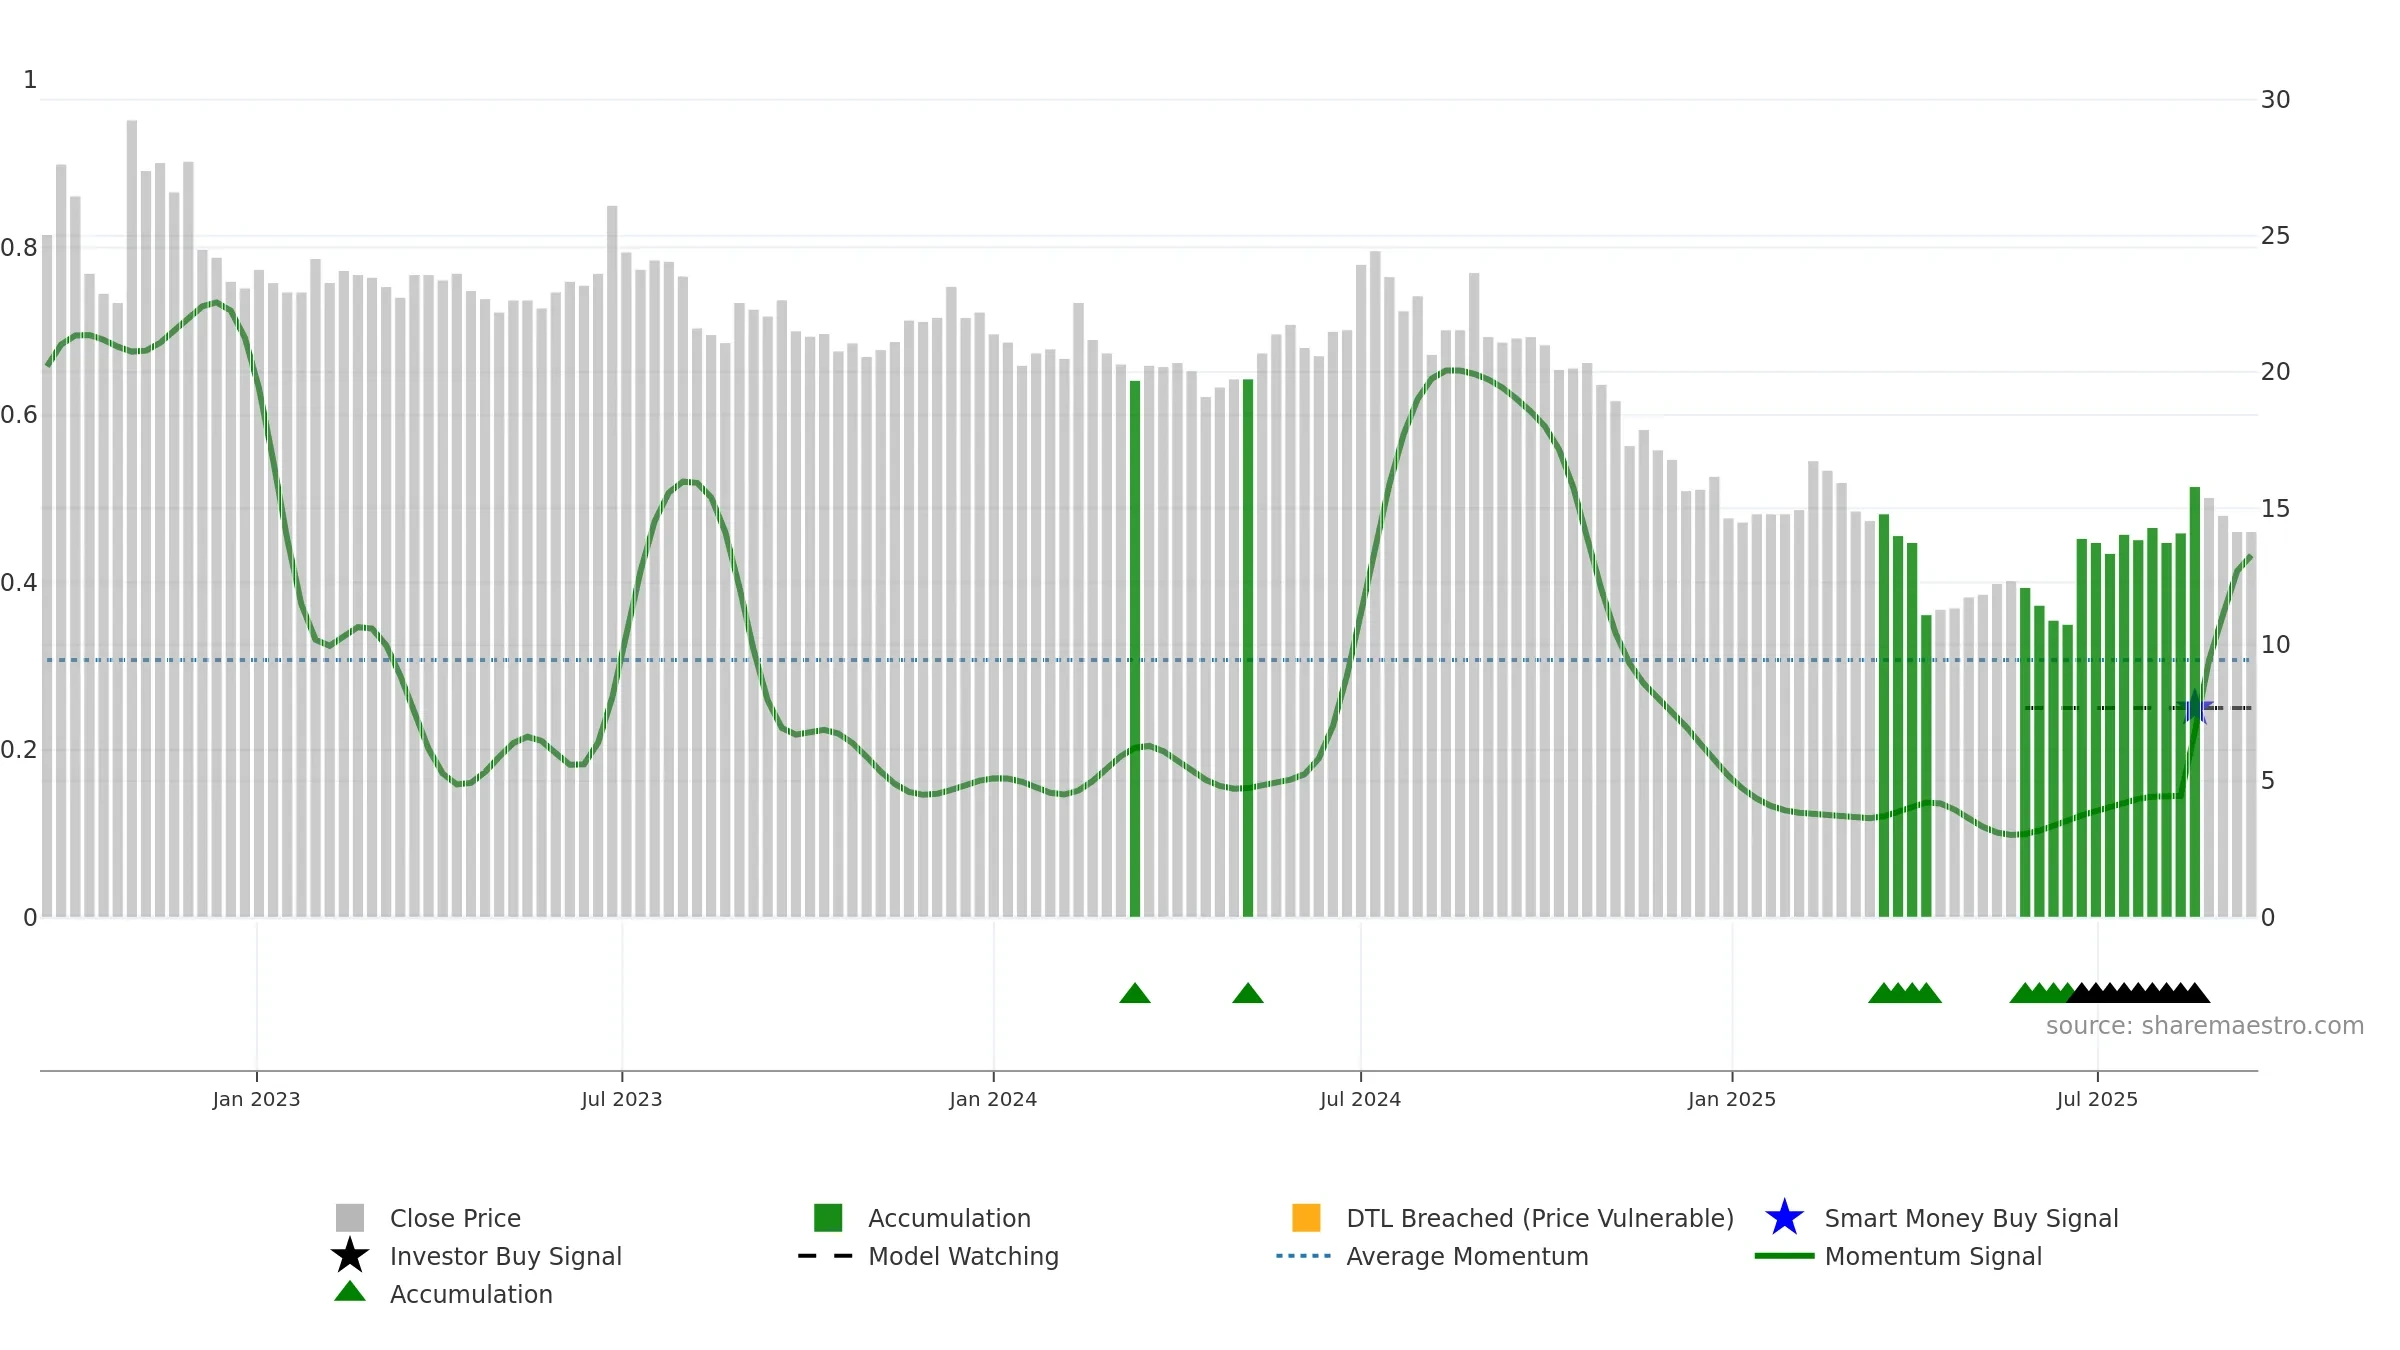Click the sharemaestro.com source text
Screen dimensions: 2400x1350
[x=2204, y=1026]
